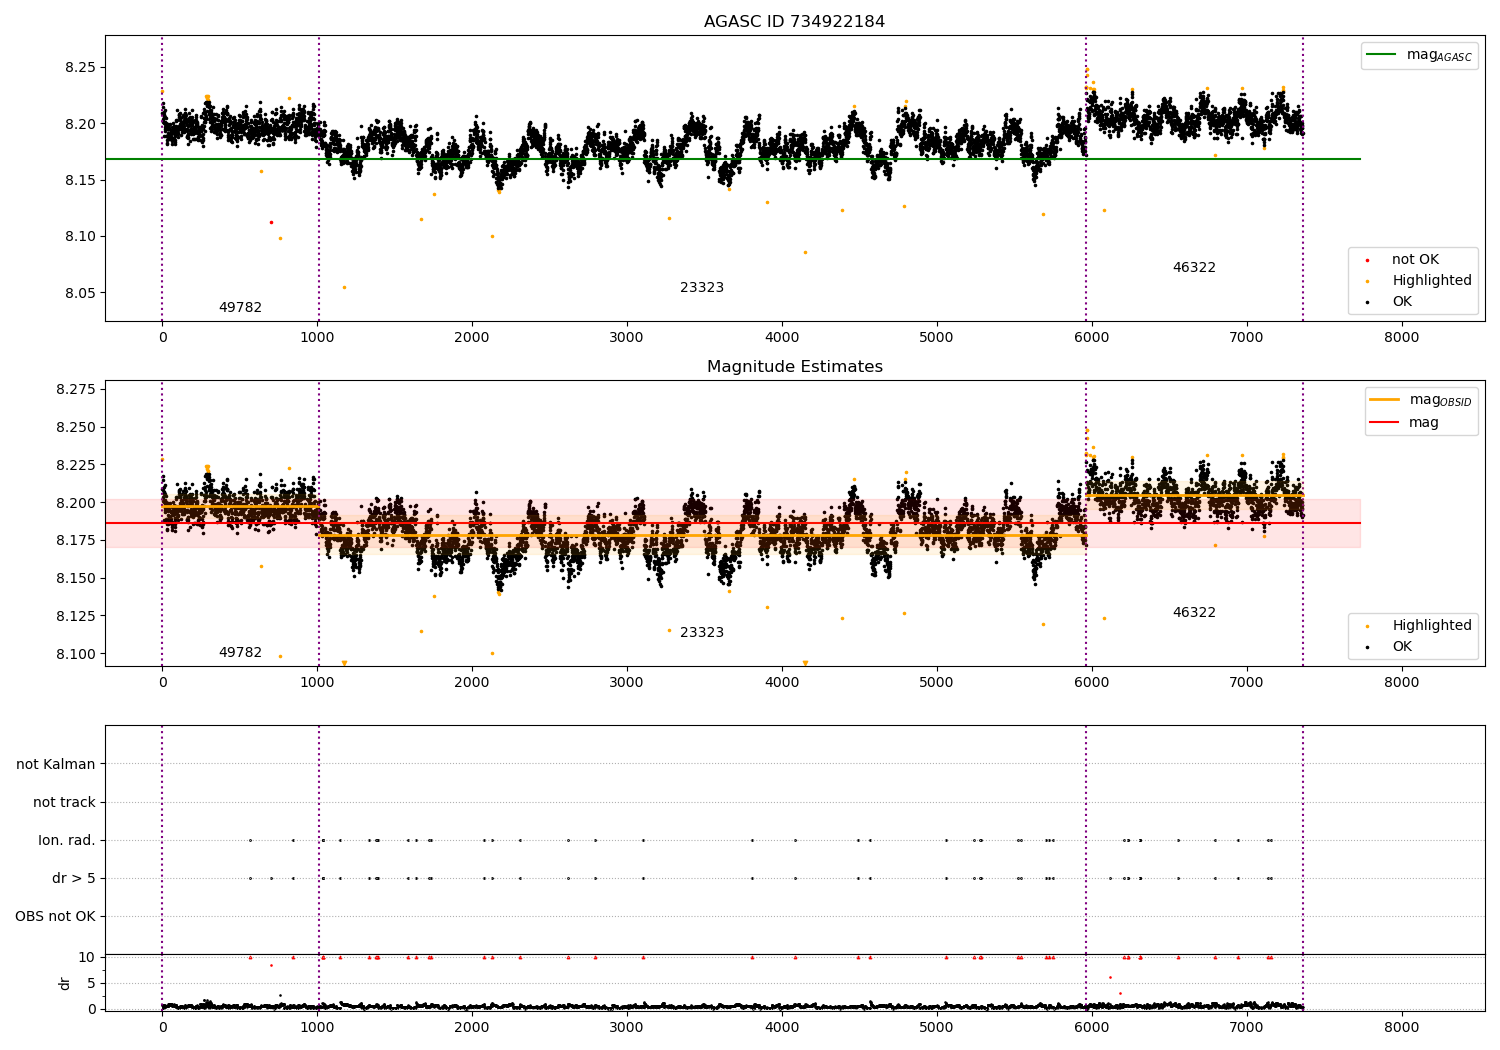1500x1050 pixels.
Task: Click the 8.10 y-axis tick label
Action: (80, 237)
